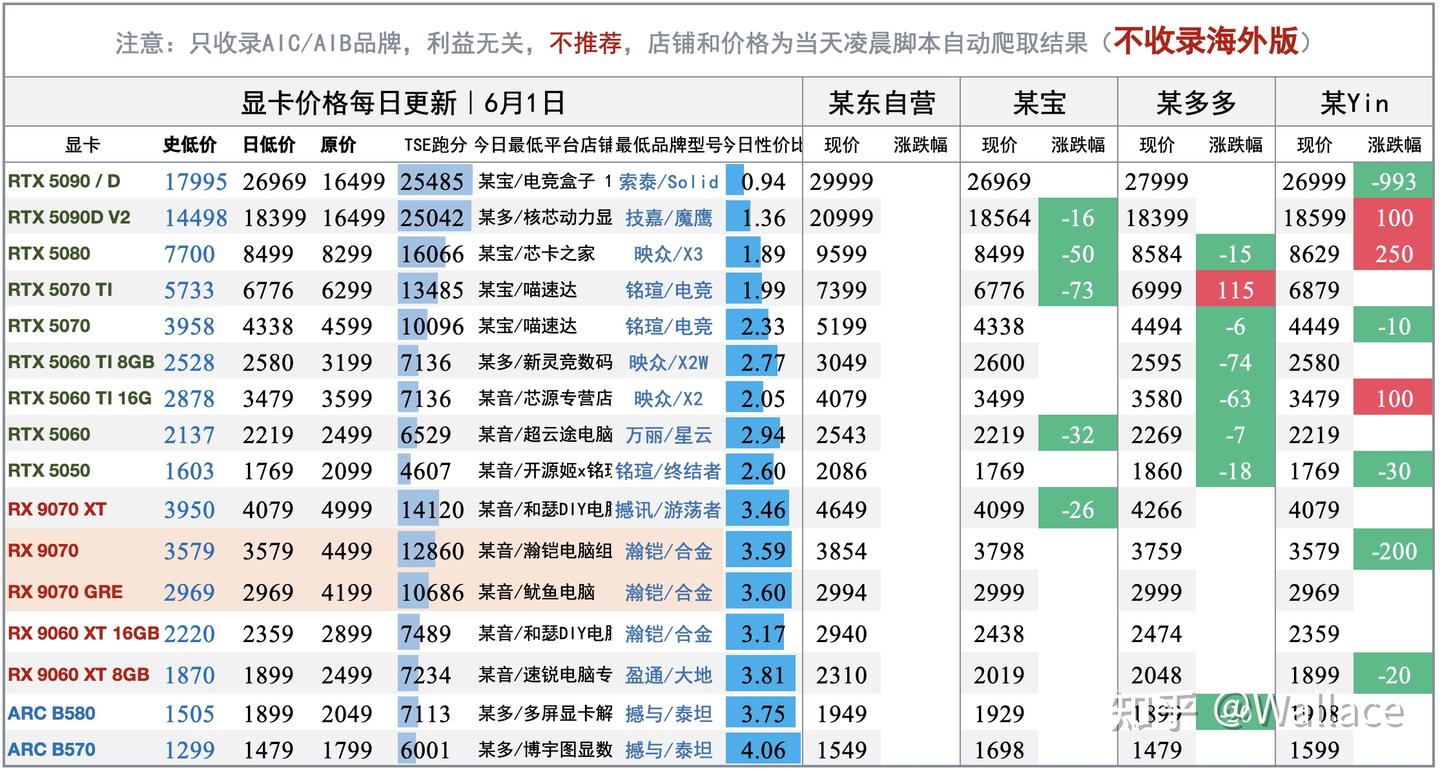1440x770 pixels.
Task: Click the 某多多 price 27999
Action: pyautogui.click(x=1157, y=182)
